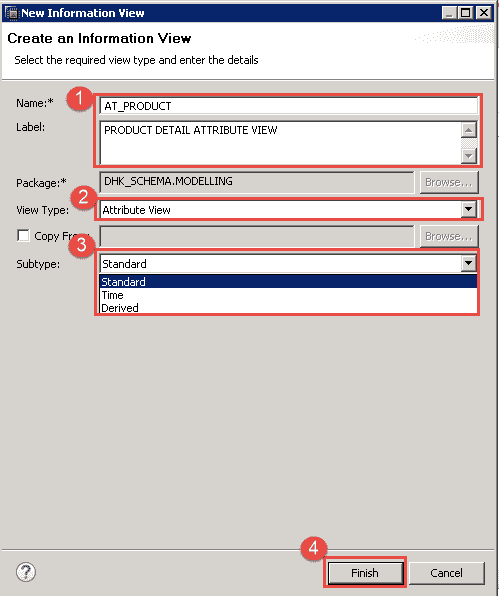This screenshot has height=596, width=499.
Task: Click the Finish button
Action: point(365,573)
